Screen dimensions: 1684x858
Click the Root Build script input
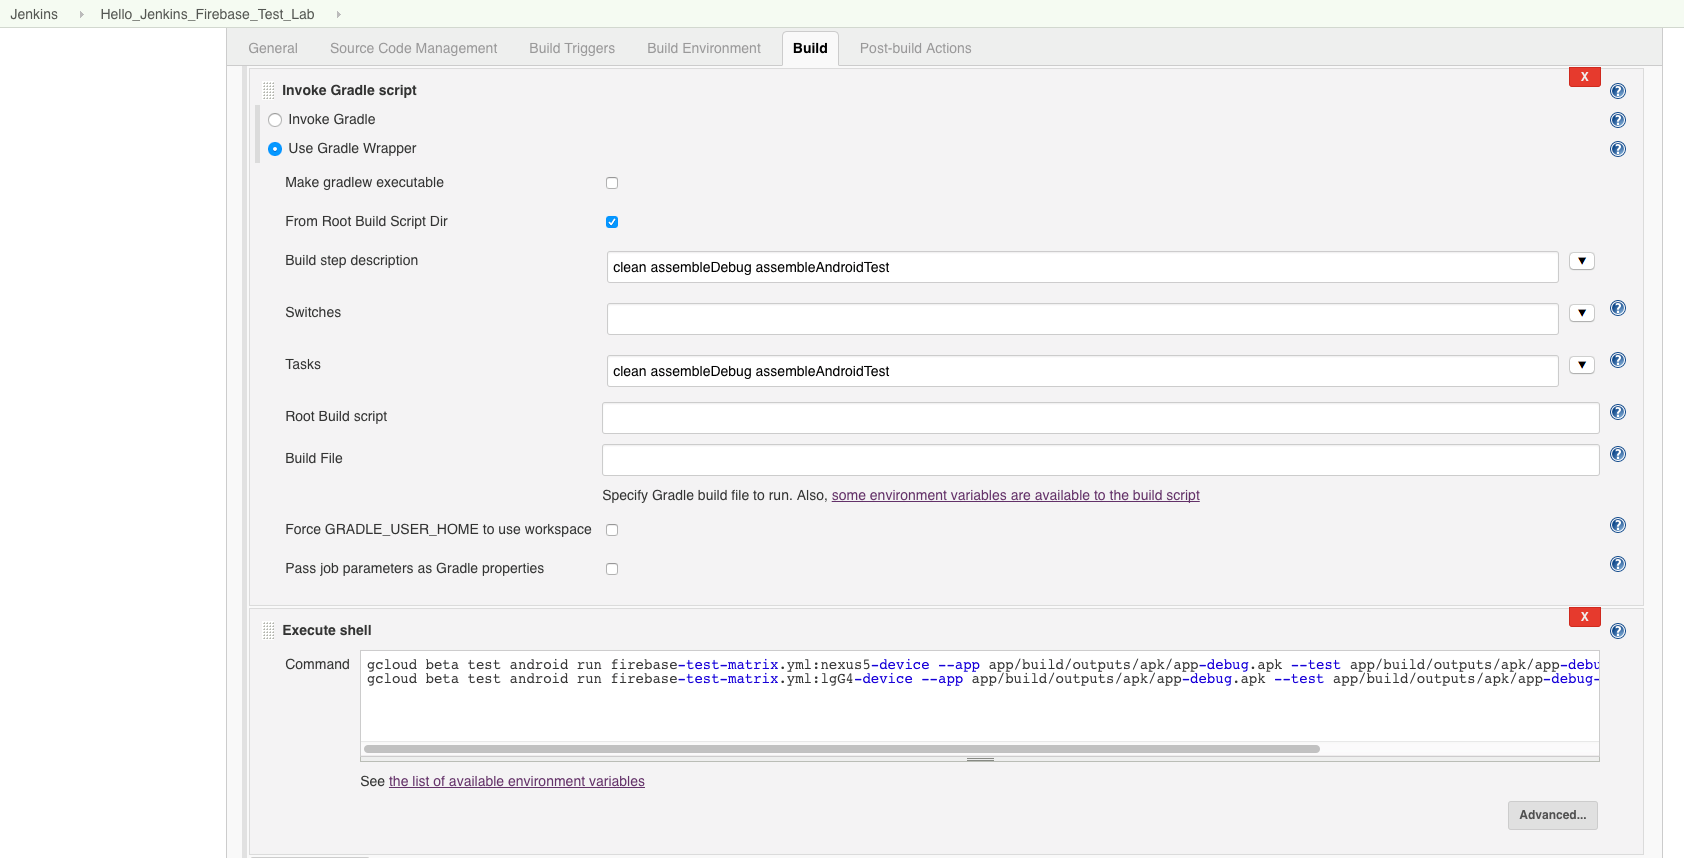[1101, 418]
